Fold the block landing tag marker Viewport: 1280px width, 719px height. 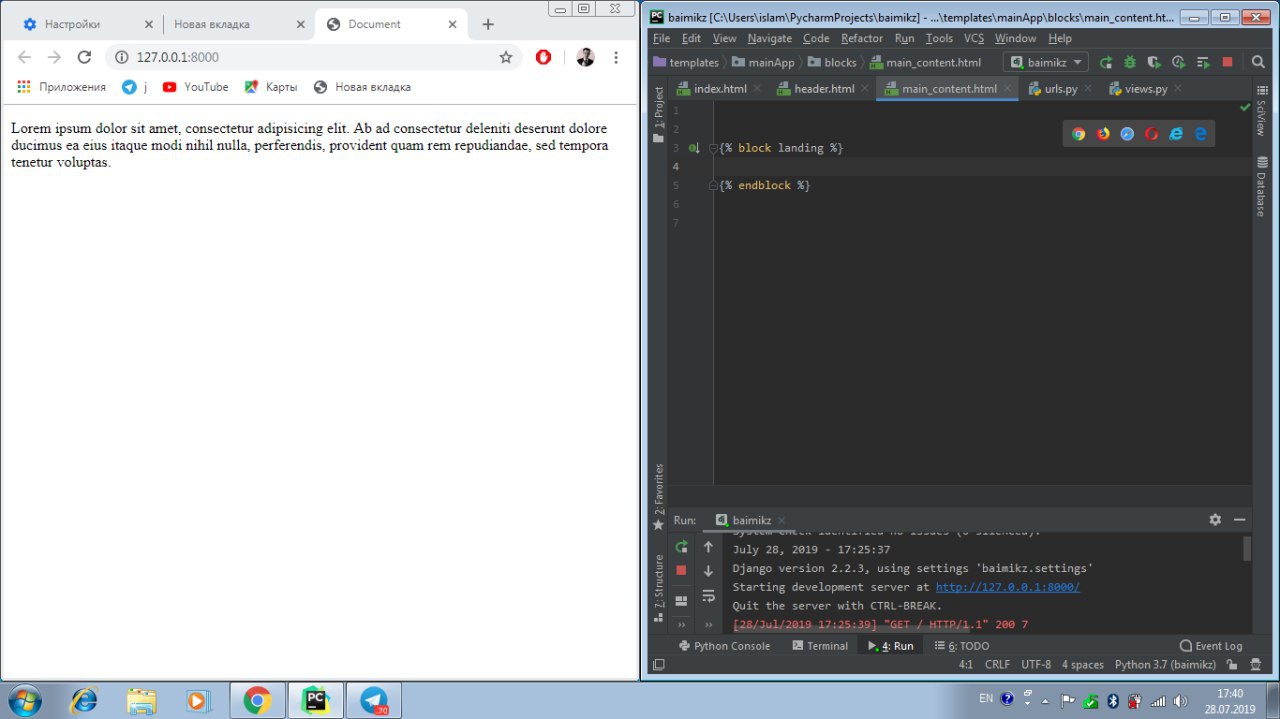pos(714,148)
